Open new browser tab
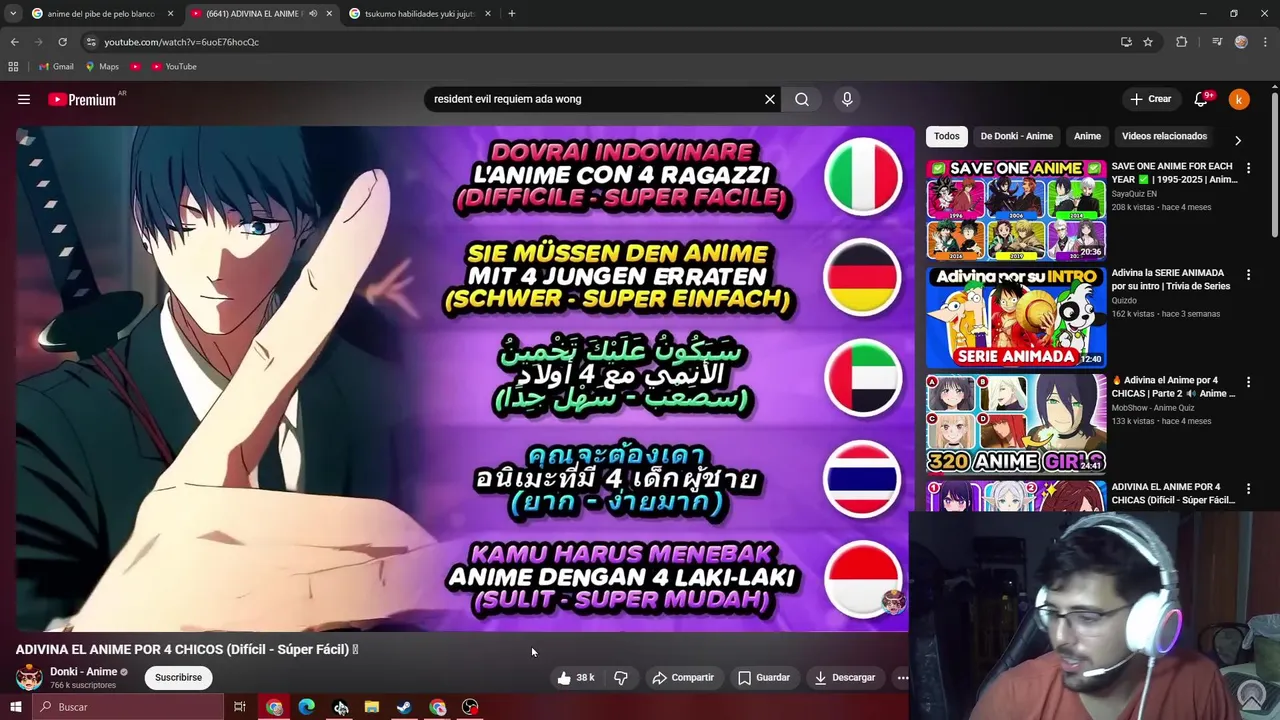 tap(511, 14)
